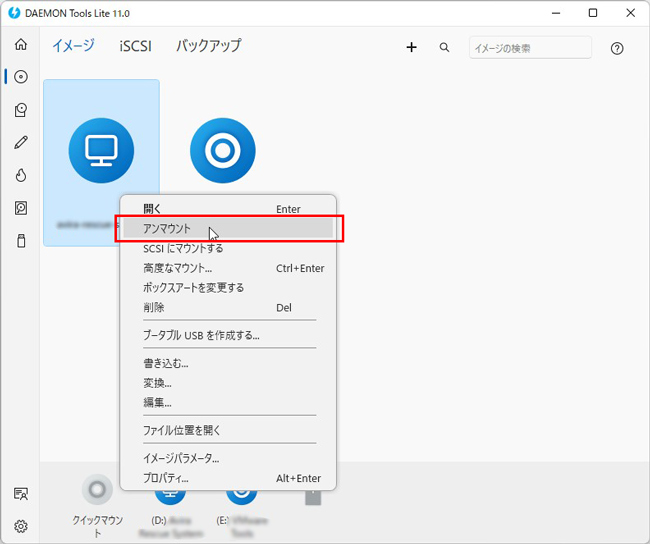650x544 pixels.
Task: Choose プロパティ... in the context menu
Action: (x=228, y=478)
